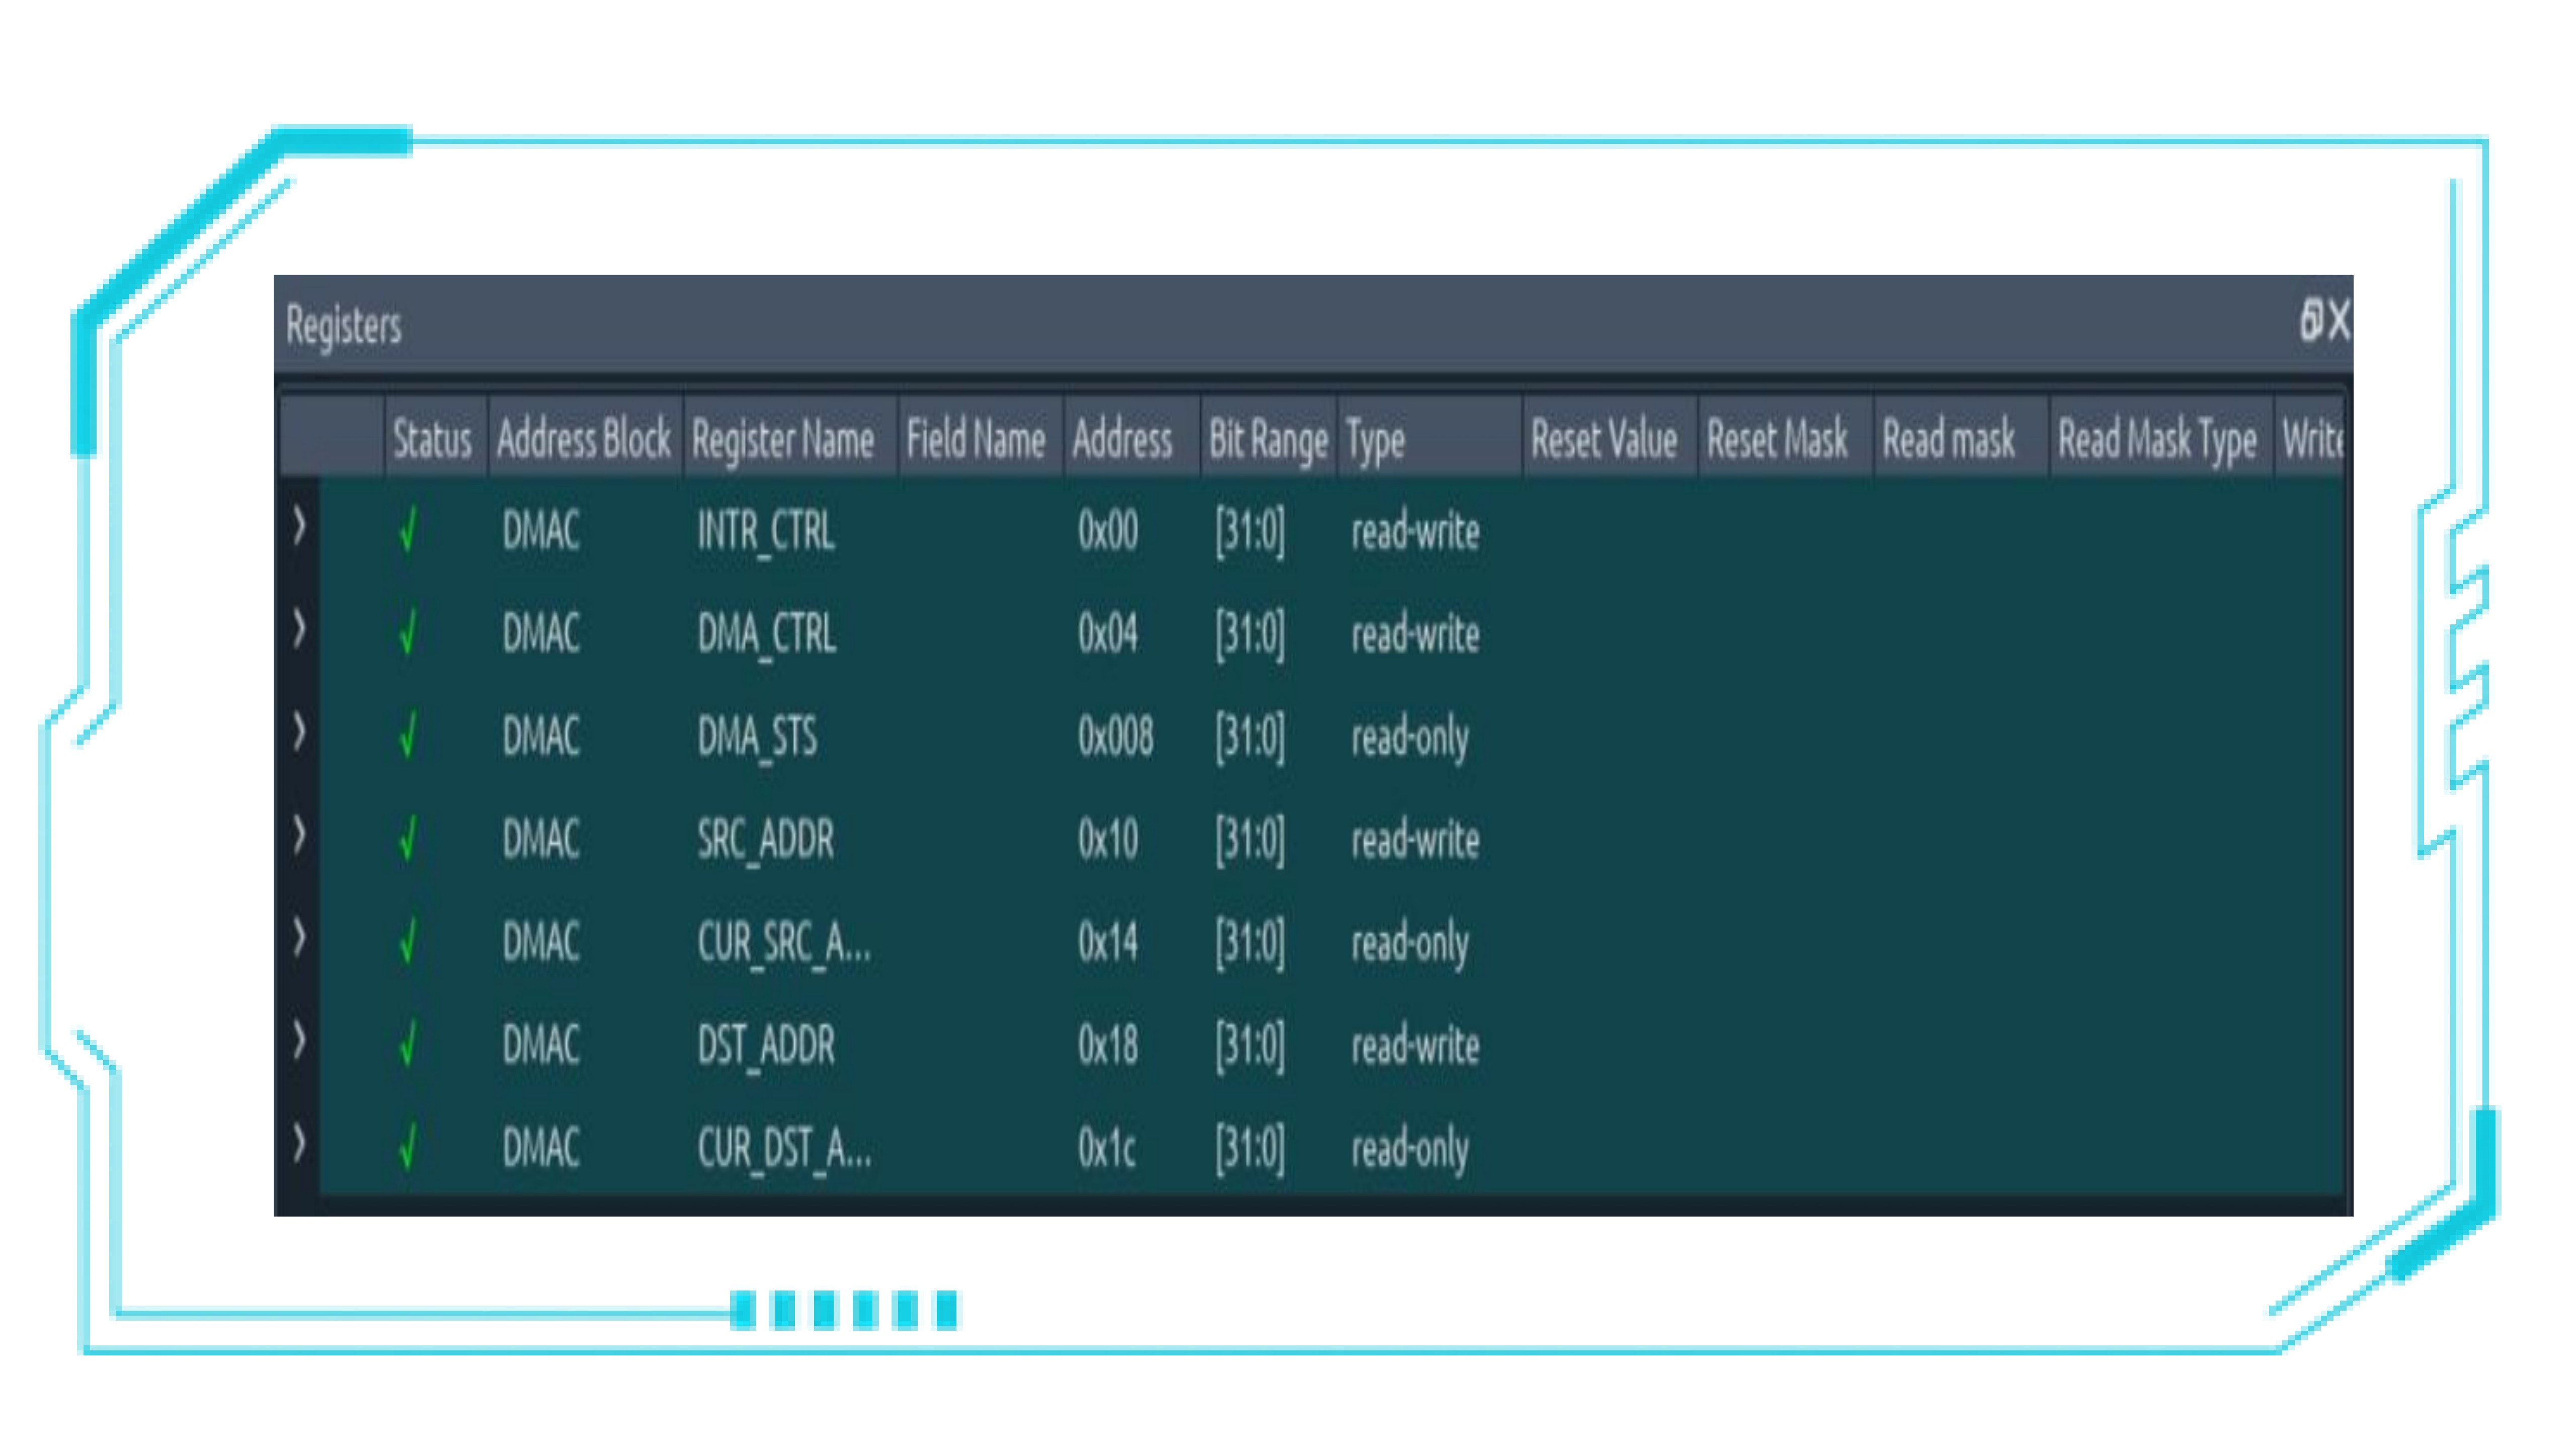
Task: Click the Registers panel title
Action: click(343, 326)
